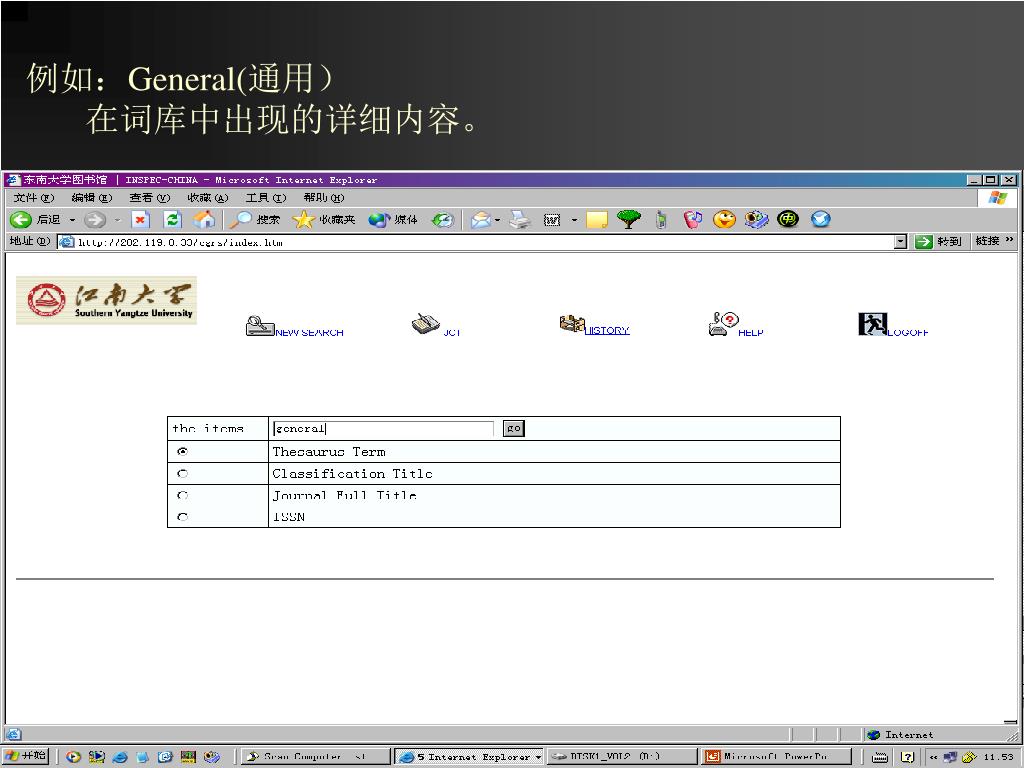Open the JCT icon link

click(x=425, y=324)
